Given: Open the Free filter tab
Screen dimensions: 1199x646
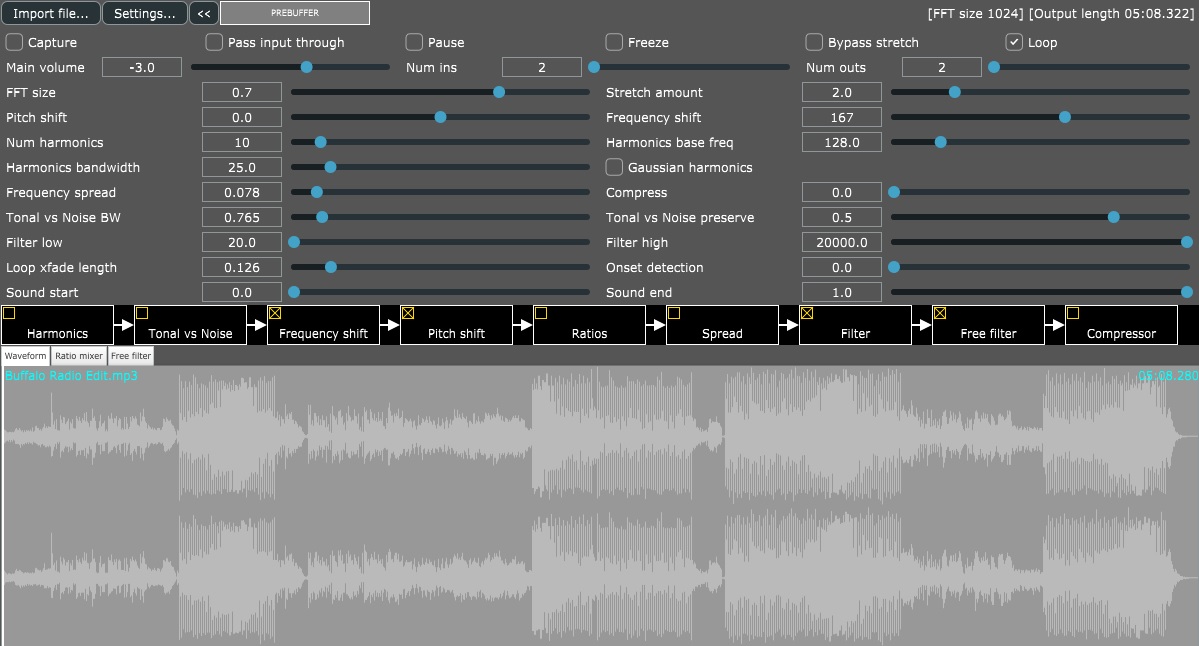Looking at the screenshot, I should [x=130, y=355].
